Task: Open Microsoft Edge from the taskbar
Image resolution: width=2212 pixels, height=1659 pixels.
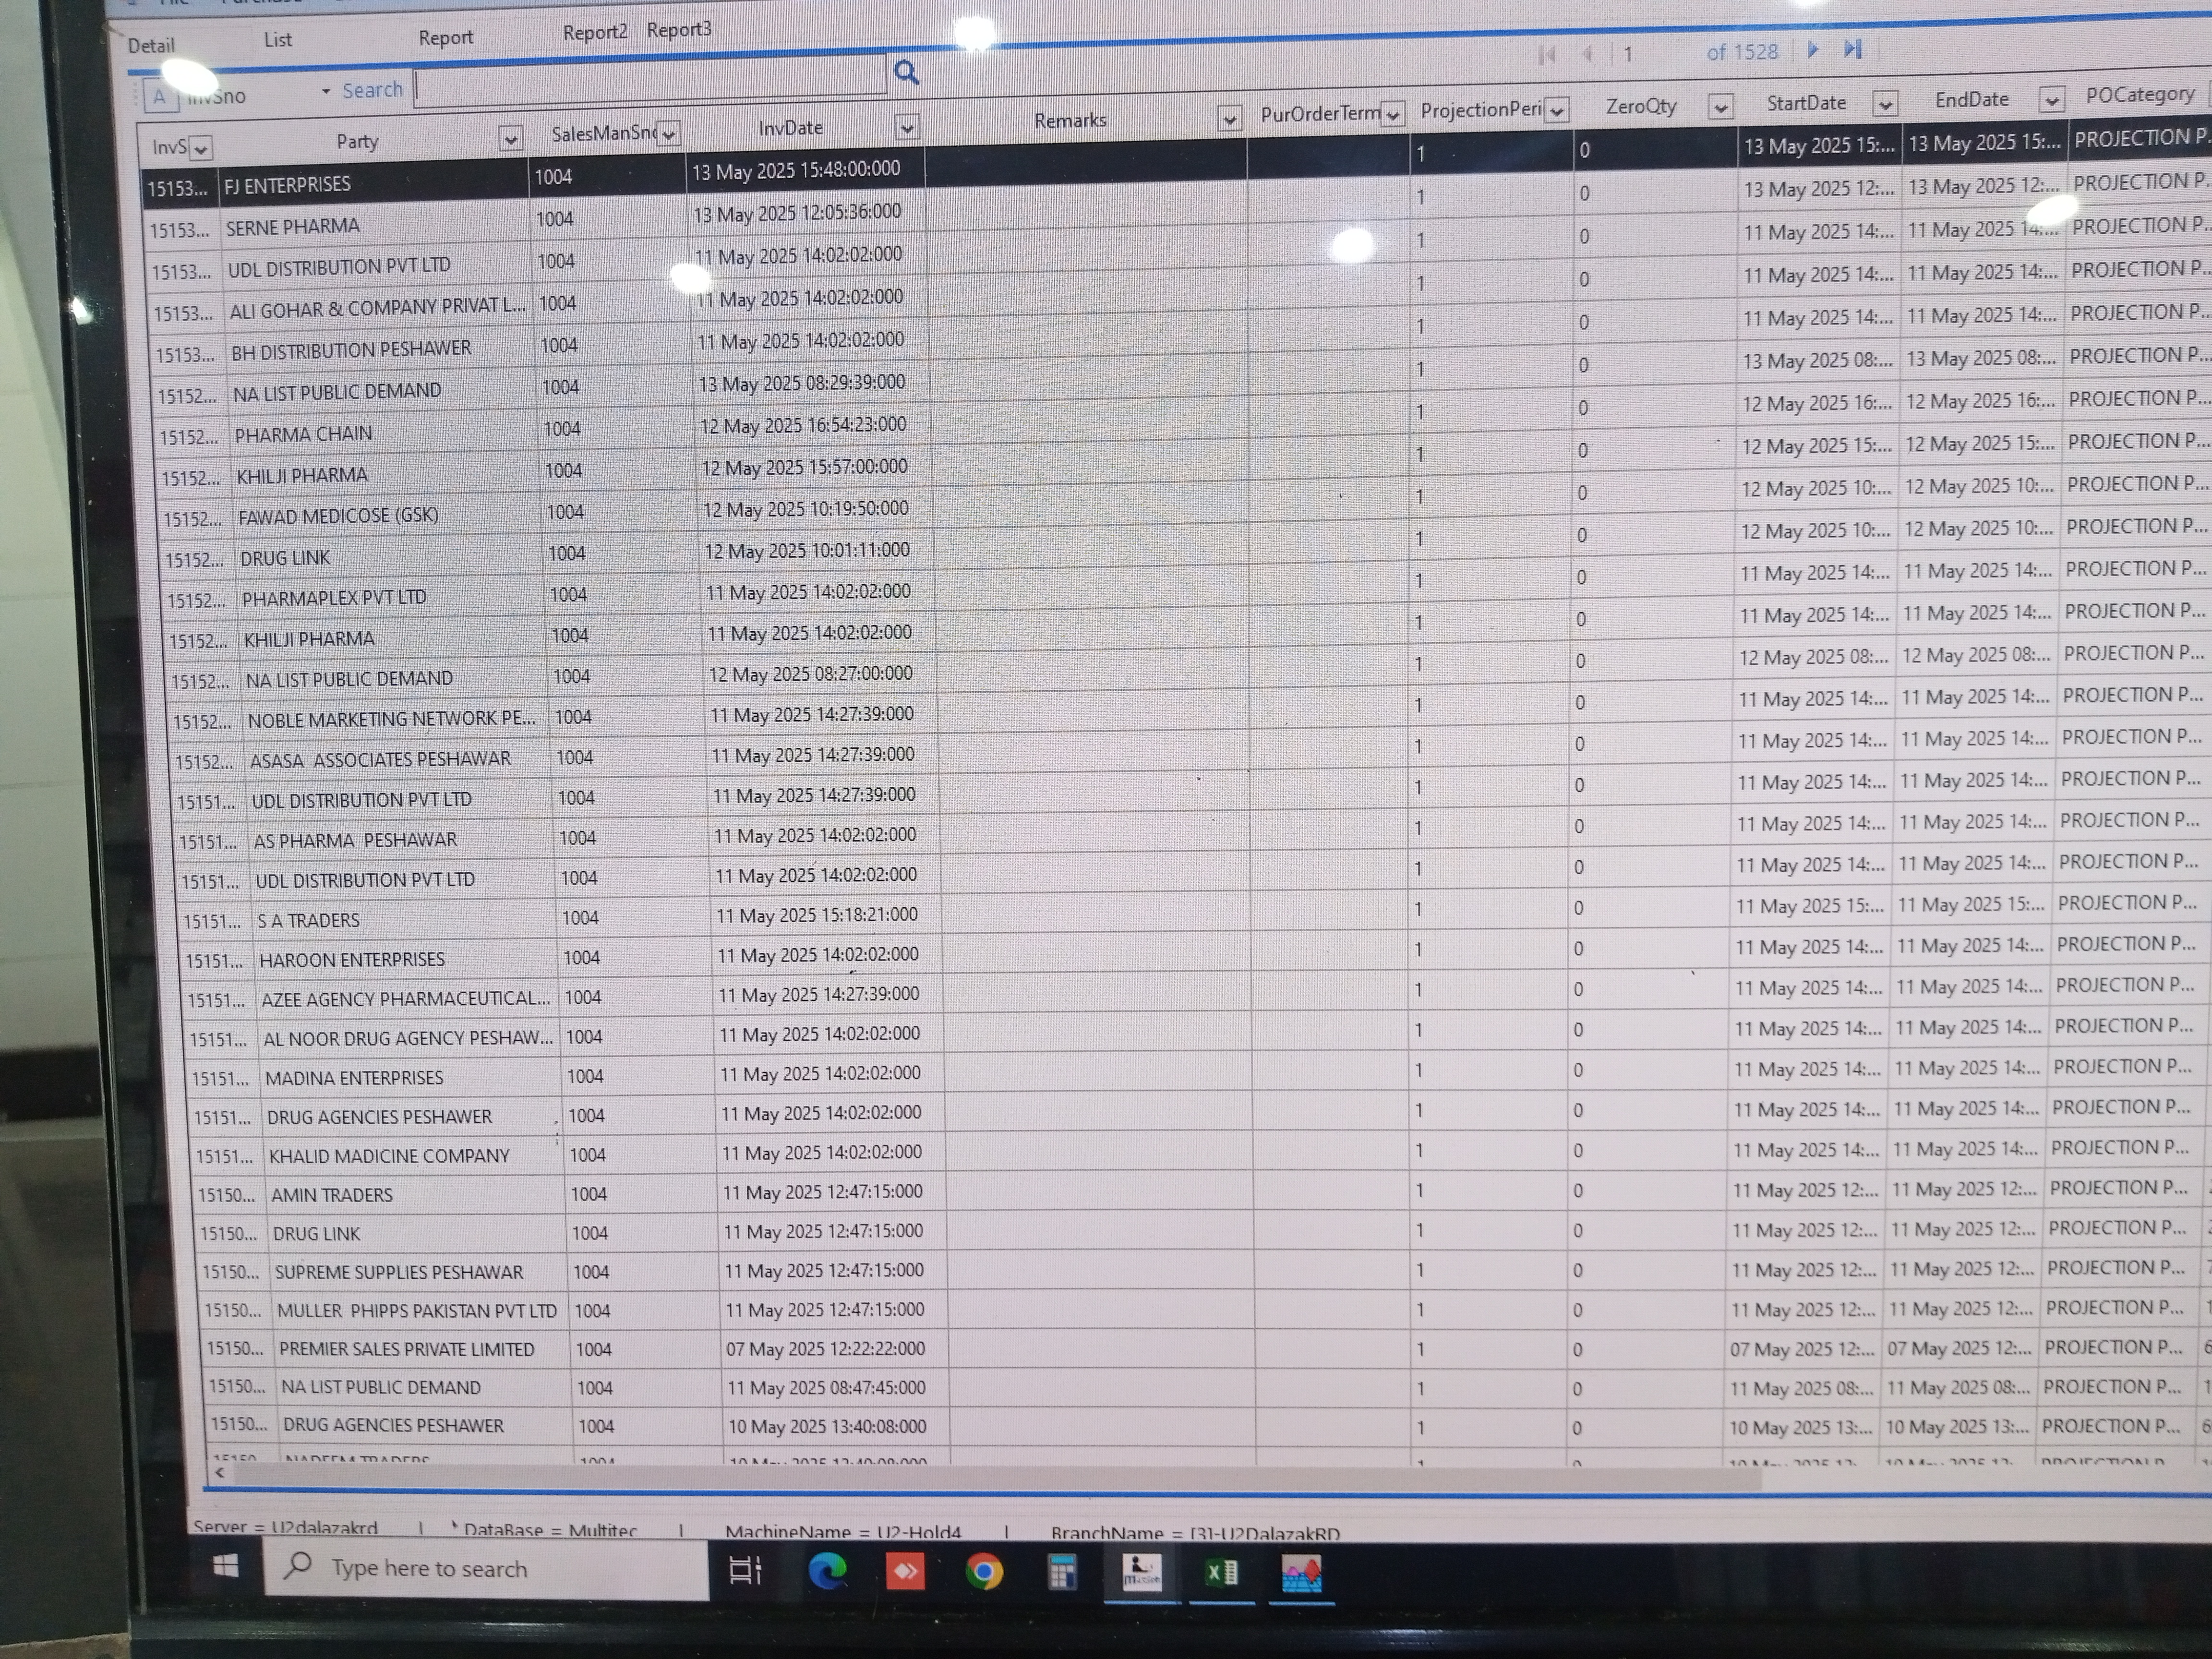Action: (827, 1572)
